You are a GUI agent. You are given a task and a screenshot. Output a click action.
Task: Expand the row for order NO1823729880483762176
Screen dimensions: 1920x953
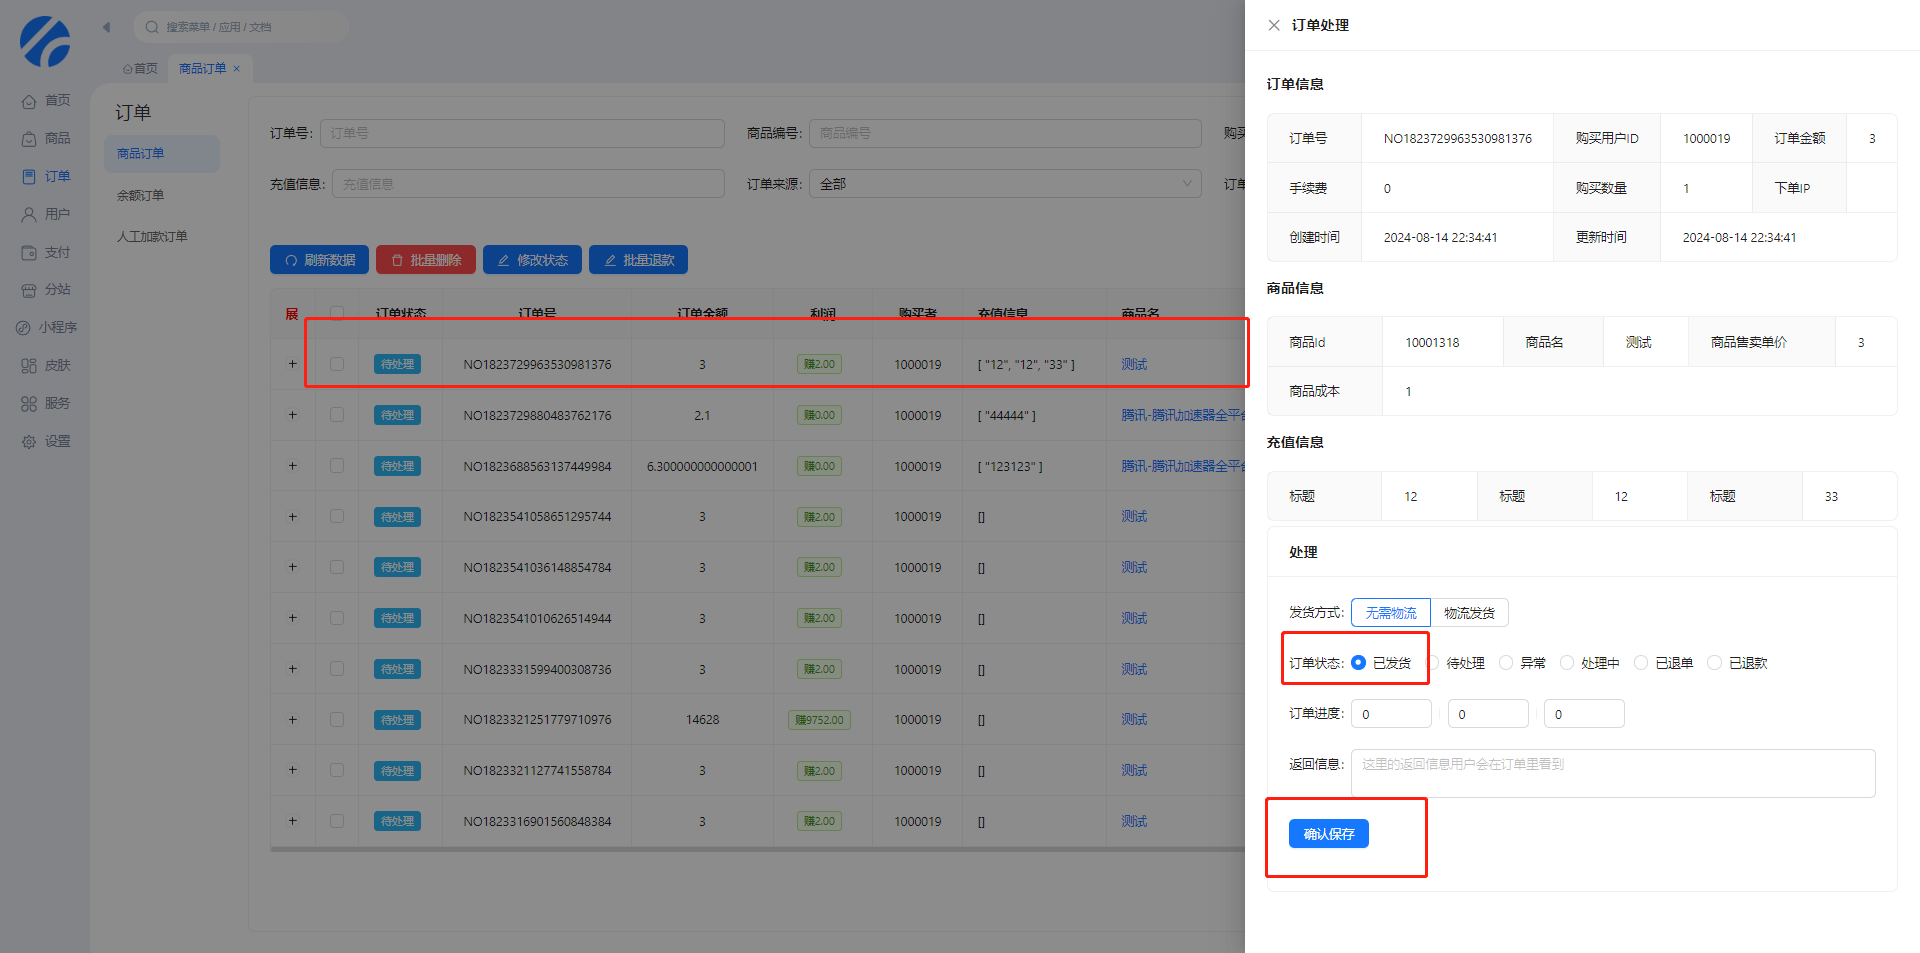pyautogui.click(x=293, y=415)
